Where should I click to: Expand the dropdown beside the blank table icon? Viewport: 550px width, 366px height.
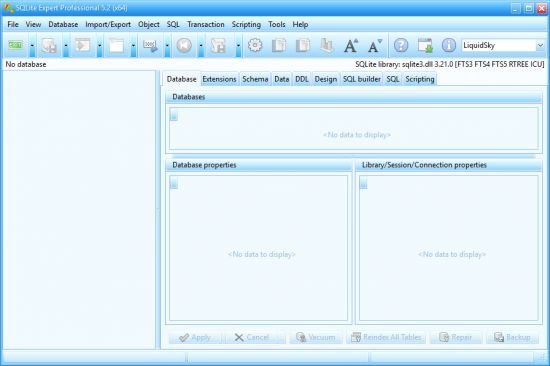(x=133, y=46)
